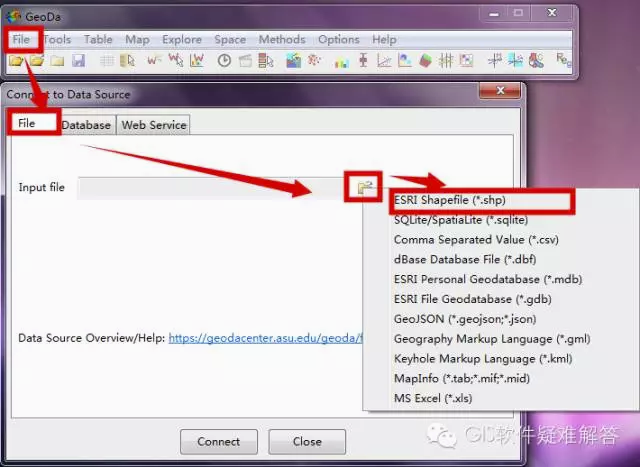640x467 pixels.
Task: Click the Connect button
Action: click(219, 441)
